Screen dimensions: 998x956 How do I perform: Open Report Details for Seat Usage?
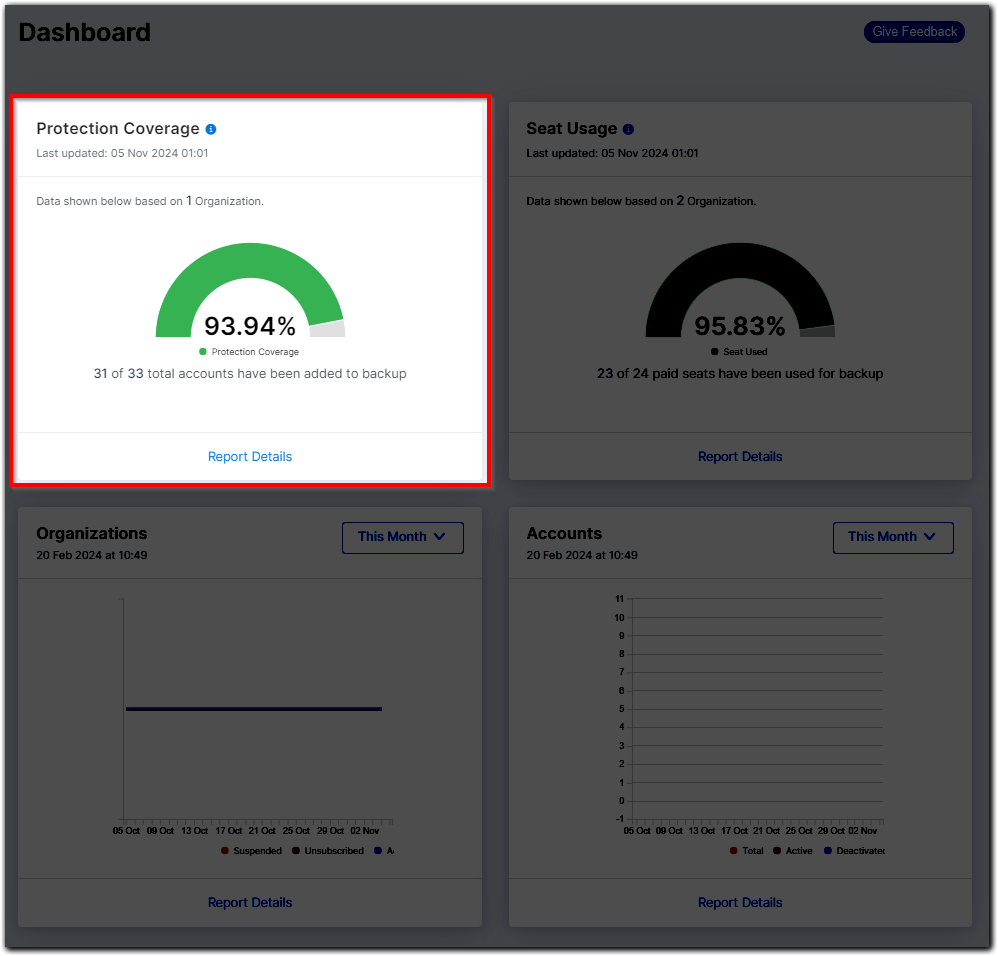740,456
